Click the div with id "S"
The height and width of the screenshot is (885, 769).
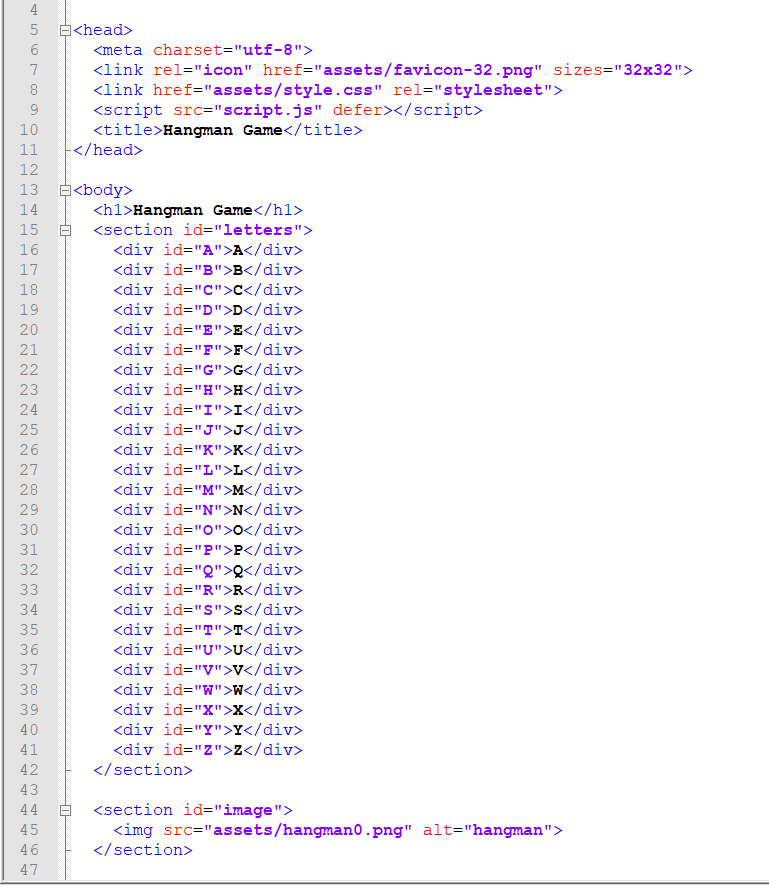208,610
